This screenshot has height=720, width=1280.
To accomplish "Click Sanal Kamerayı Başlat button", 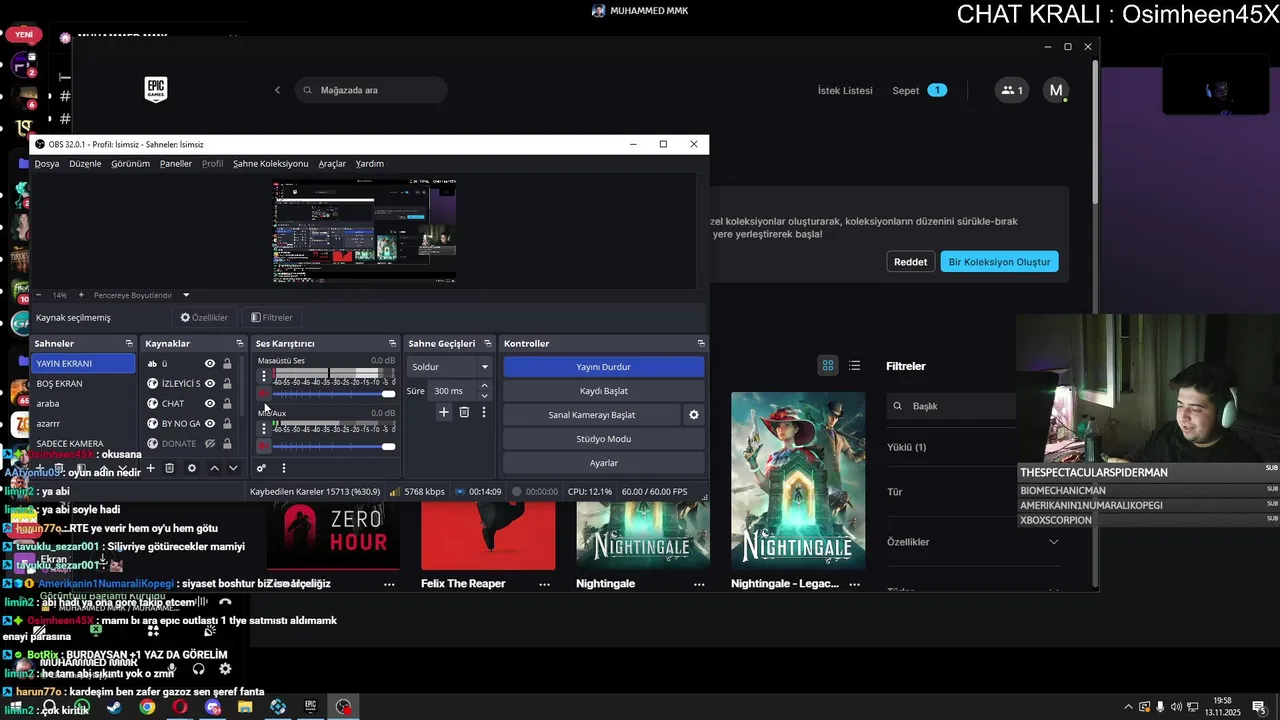I will click(x=592, y=415).
